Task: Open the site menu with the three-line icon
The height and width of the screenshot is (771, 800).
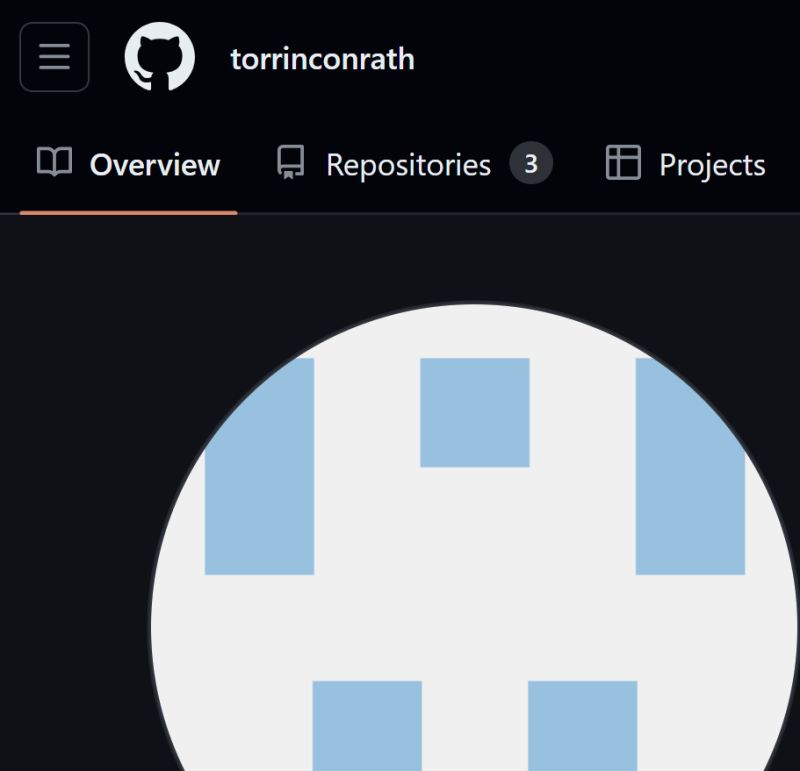Action: [53, 57]
